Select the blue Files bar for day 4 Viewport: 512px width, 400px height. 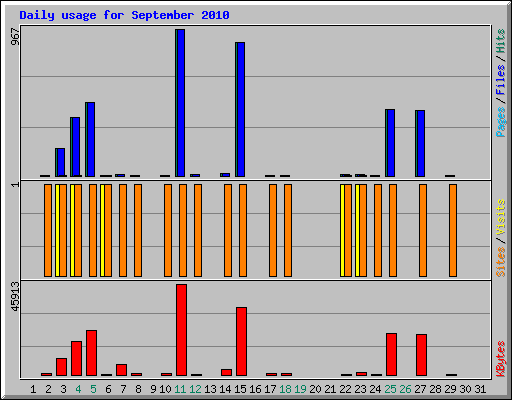click(x=76, y=147)
